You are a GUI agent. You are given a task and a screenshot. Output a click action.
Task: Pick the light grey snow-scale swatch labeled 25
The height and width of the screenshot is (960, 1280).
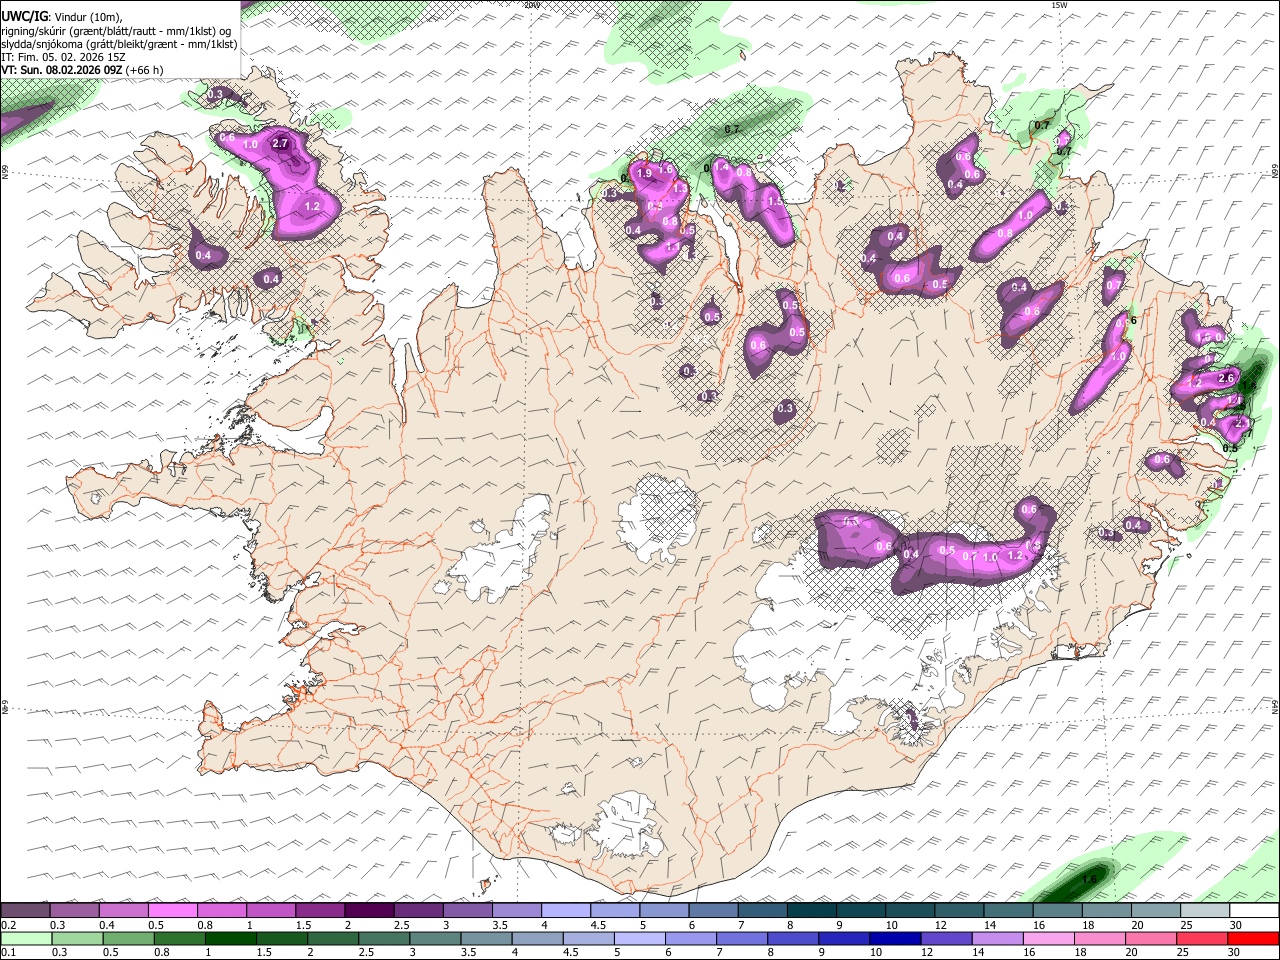click(x=1204, y=911)
